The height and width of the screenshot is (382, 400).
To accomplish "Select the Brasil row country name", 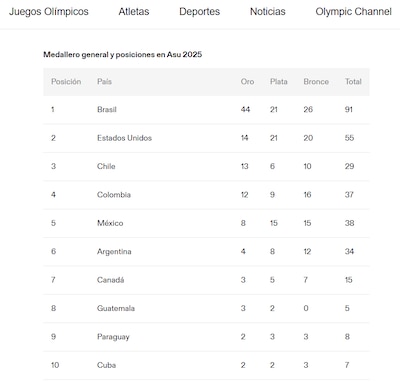I will pos(107,110).
